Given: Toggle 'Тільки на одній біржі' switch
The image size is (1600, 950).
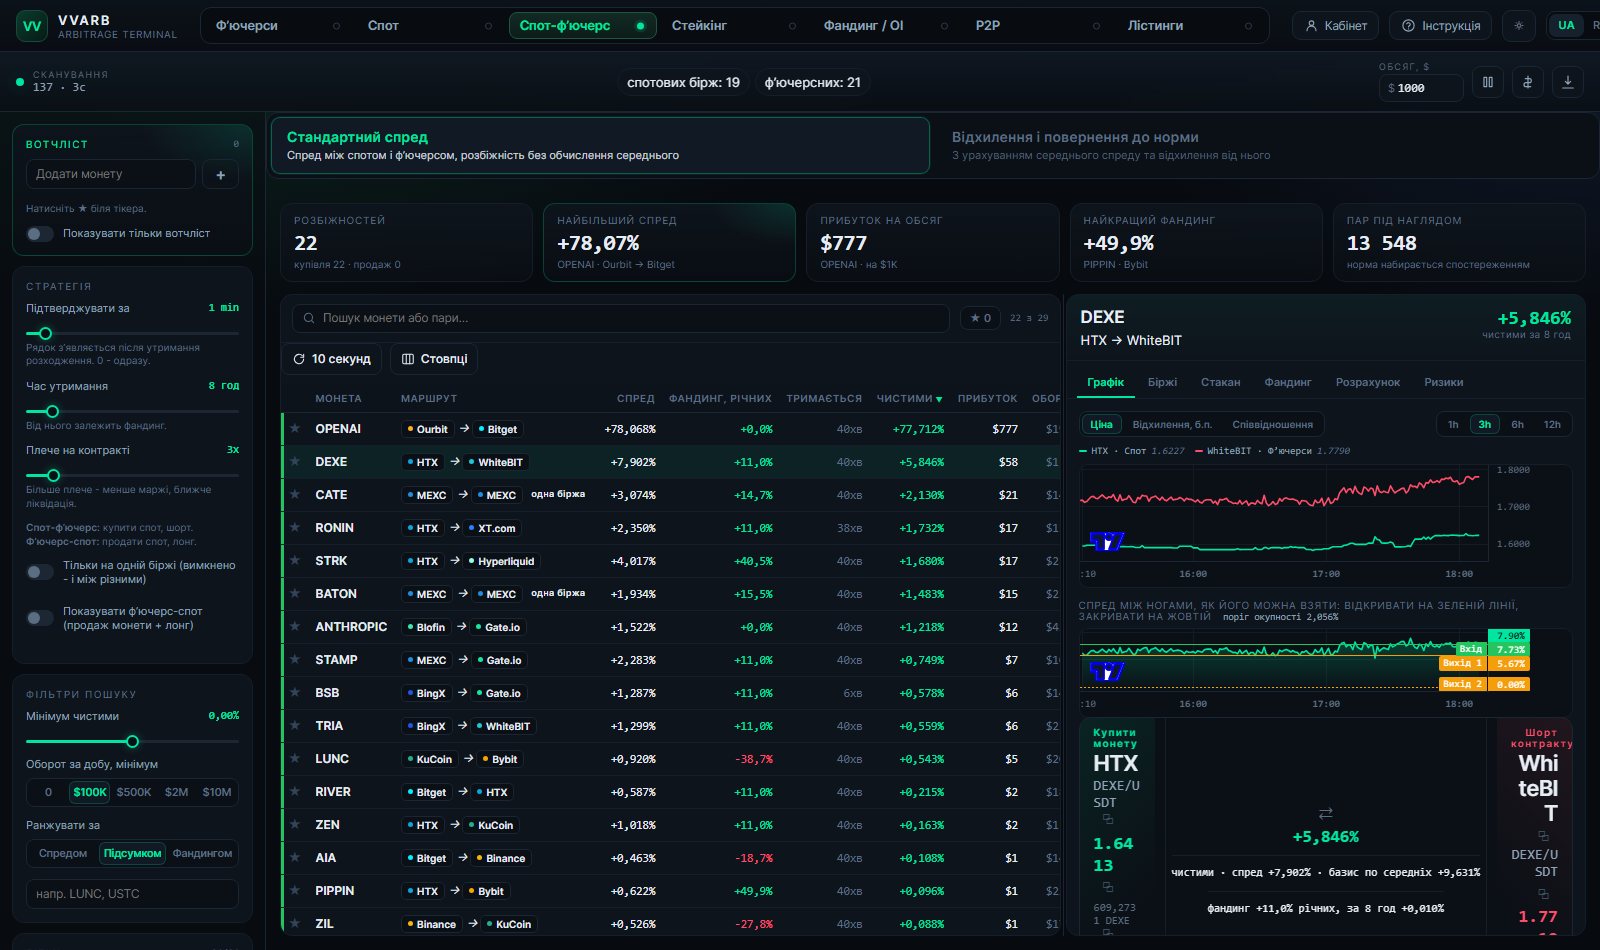Looking at the screenshot, I should pyautogui.click(x=40, y=572).
